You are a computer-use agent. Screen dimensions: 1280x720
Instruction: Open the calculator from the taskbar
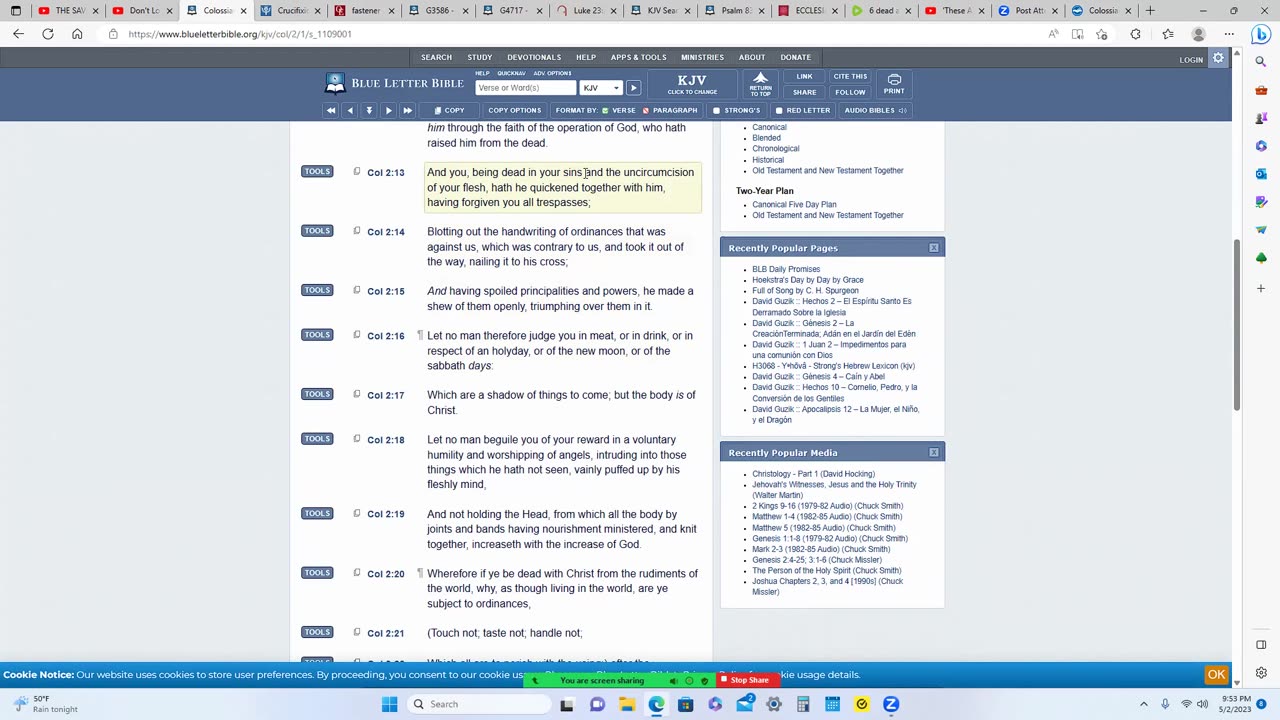(x=803, y=704)
